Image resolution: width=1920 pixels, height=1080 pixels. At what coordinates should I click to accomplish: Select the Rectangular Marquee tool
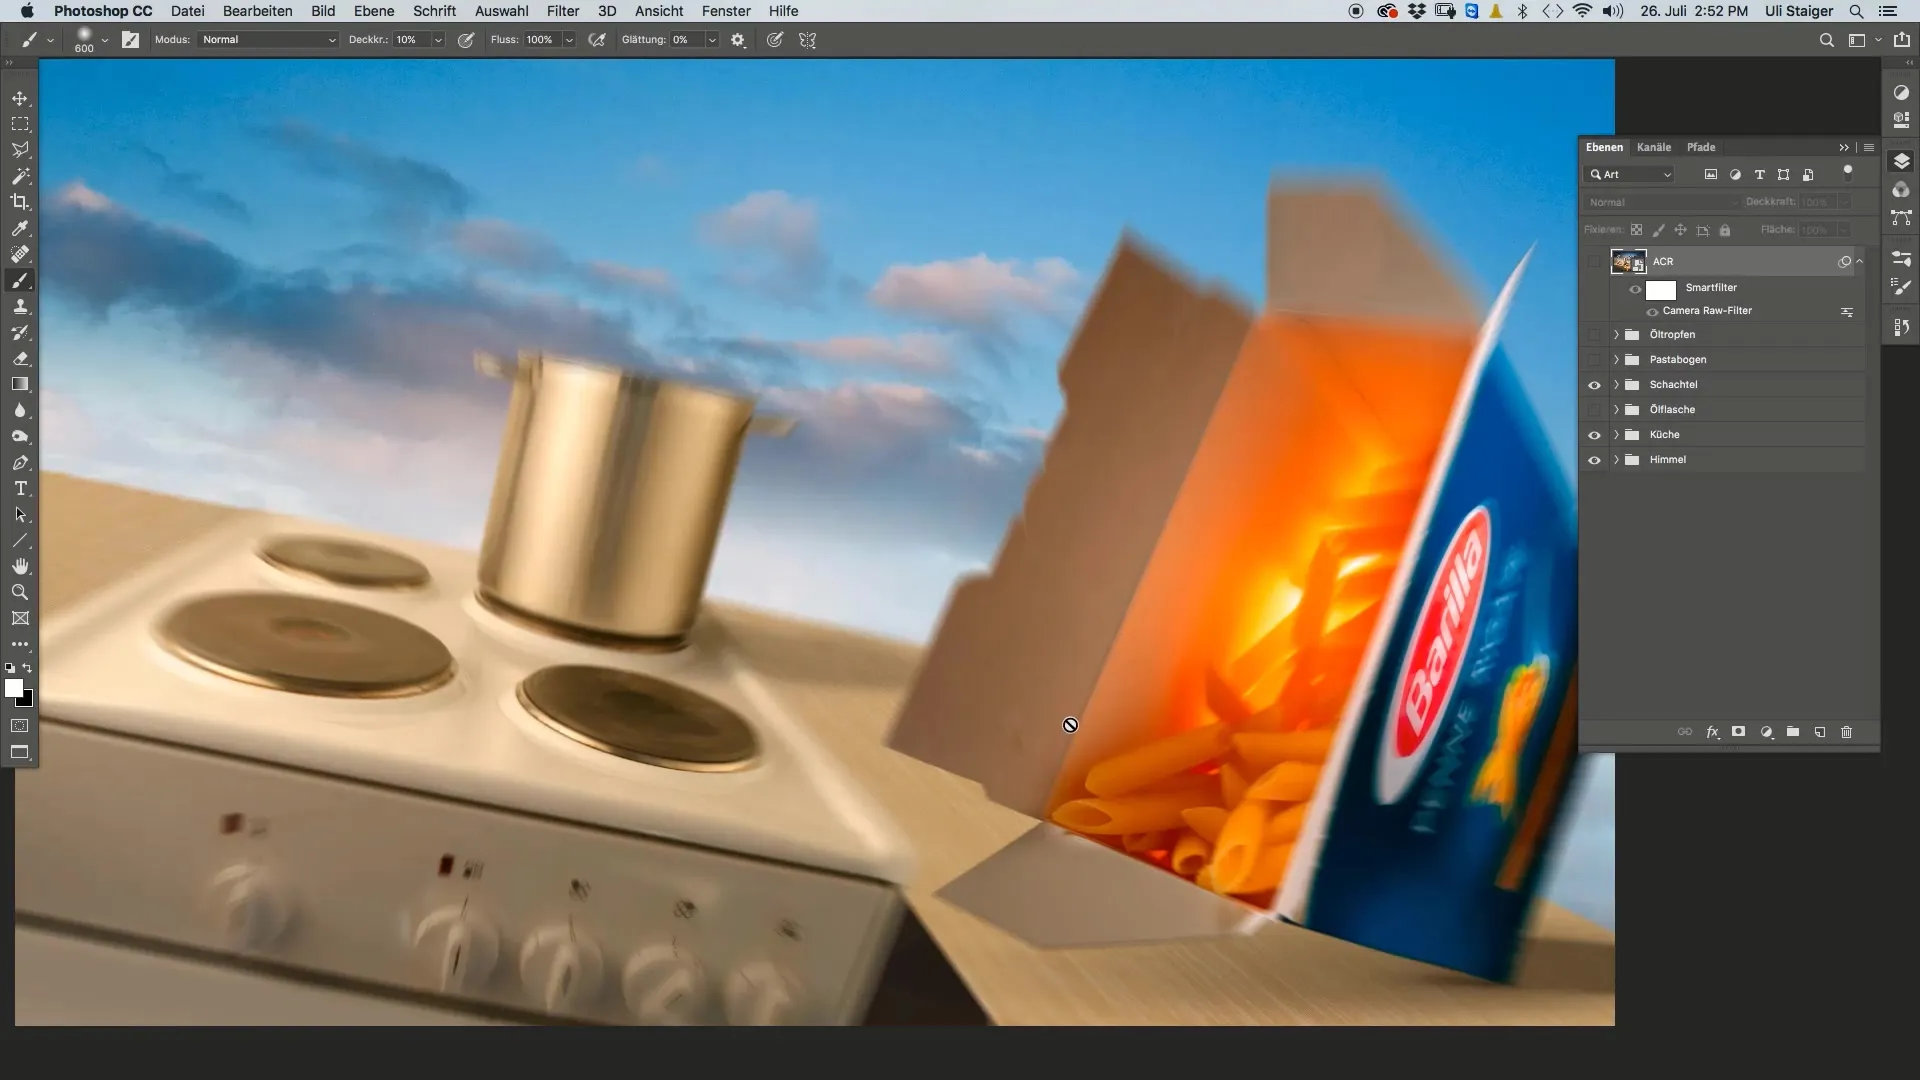(x=20, y=124)
